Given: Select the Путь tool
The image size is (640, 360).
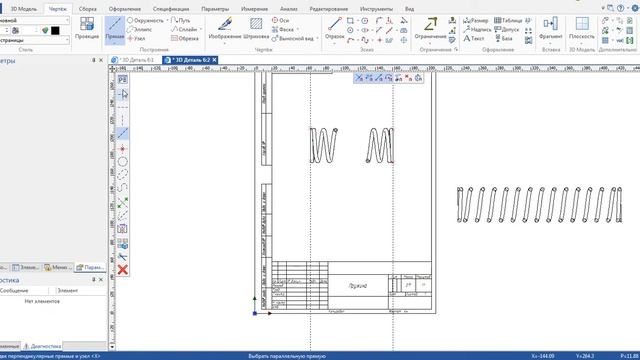Looking at the screenshot, I should click(180, 20).
